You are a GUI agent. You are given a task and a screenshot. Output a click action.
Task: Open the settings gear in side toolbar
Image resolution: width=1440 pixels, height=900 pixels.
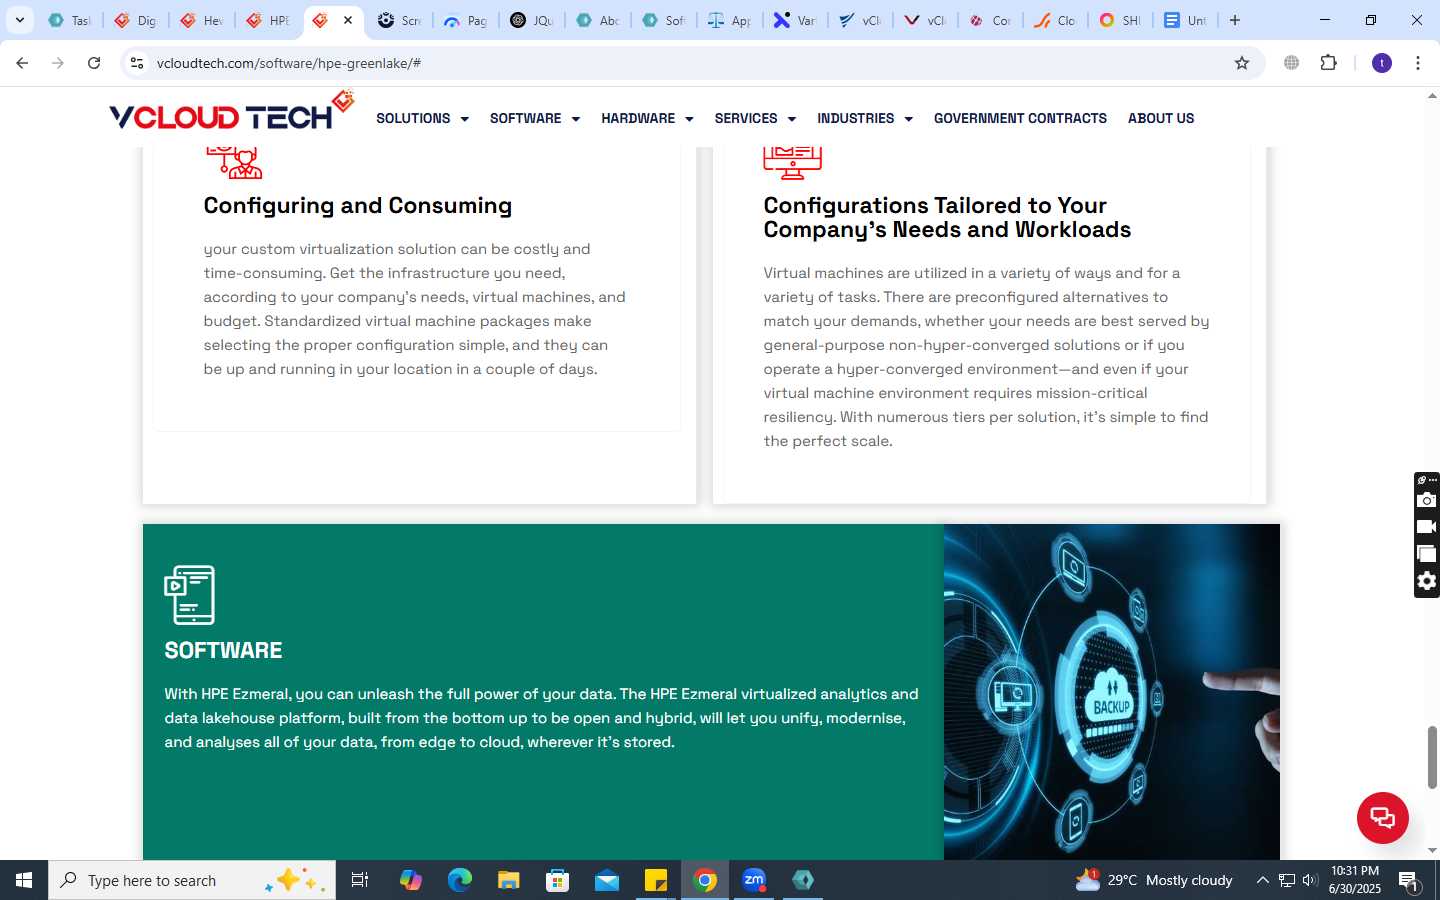tap(1427, 581)
